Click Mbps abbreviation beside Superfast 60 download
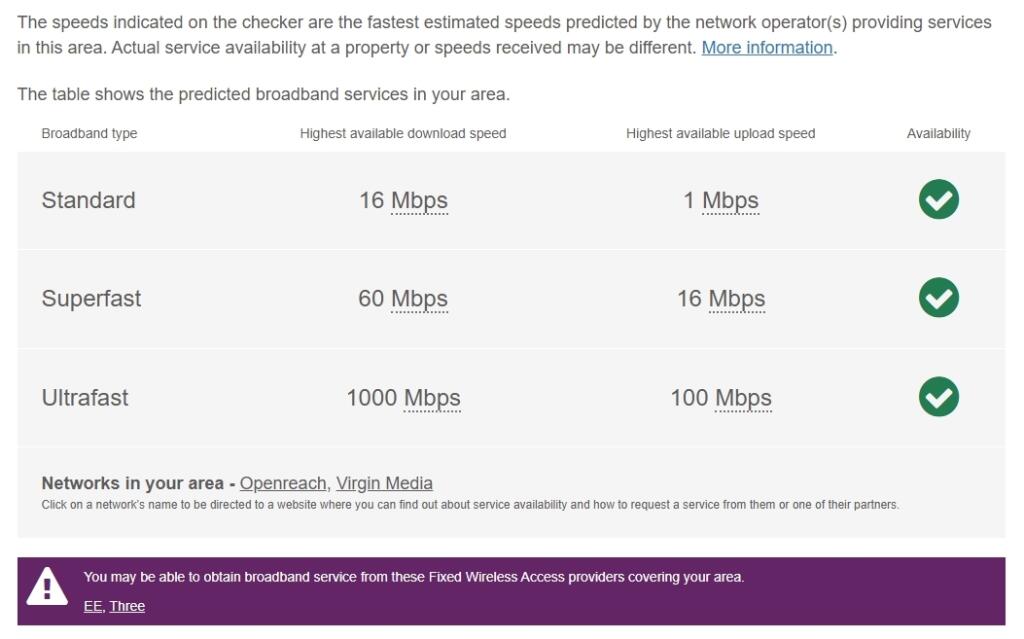The width and height of the screenshot is (1024, 639). (x=419, y=299)
